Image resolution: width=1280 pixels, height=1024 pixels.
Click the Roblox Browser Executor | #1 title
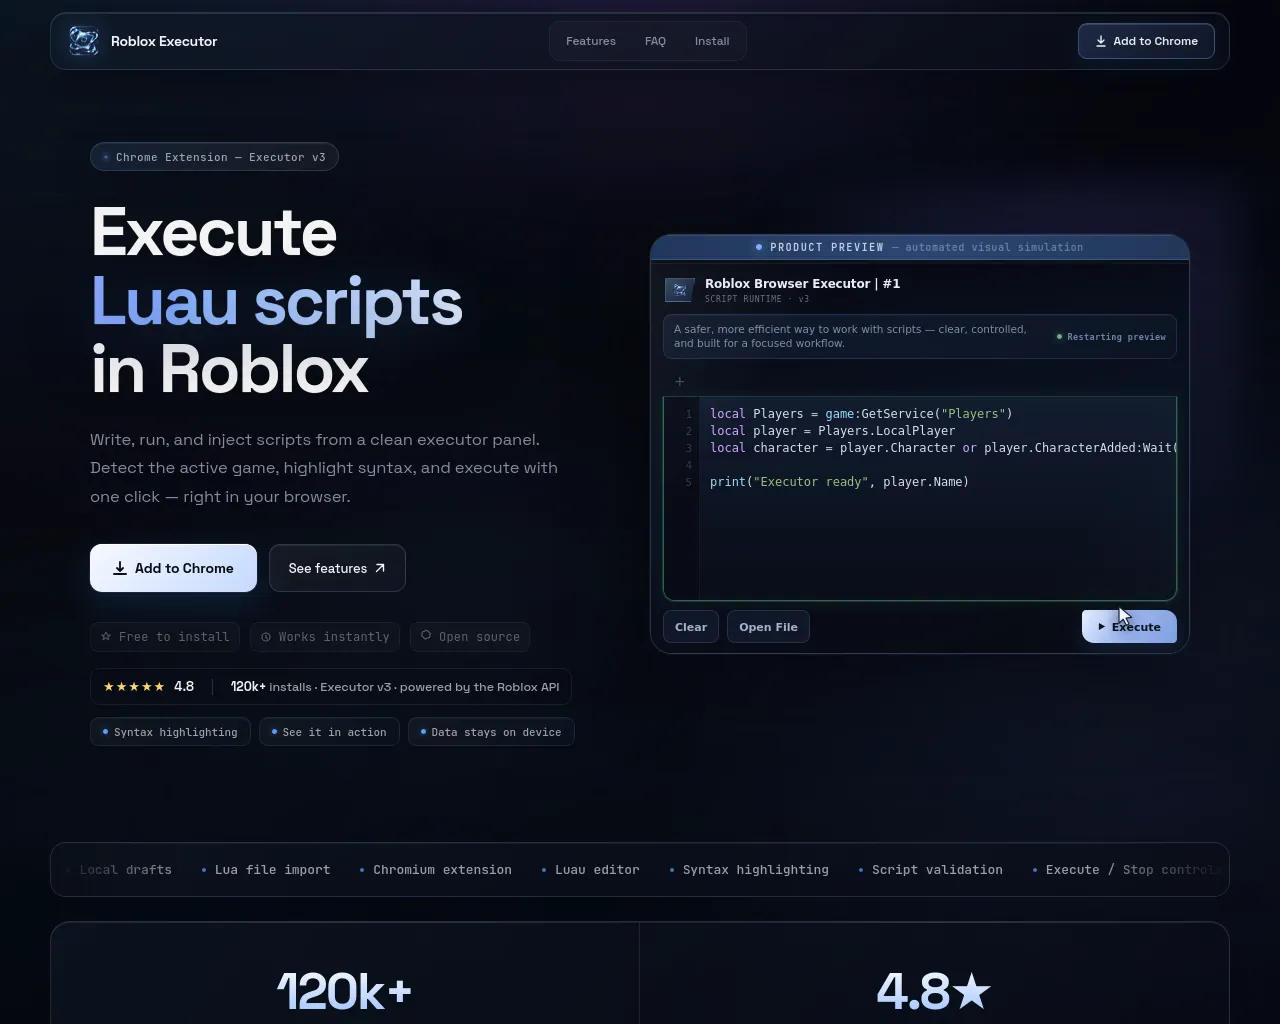click(x=802, y=284)
